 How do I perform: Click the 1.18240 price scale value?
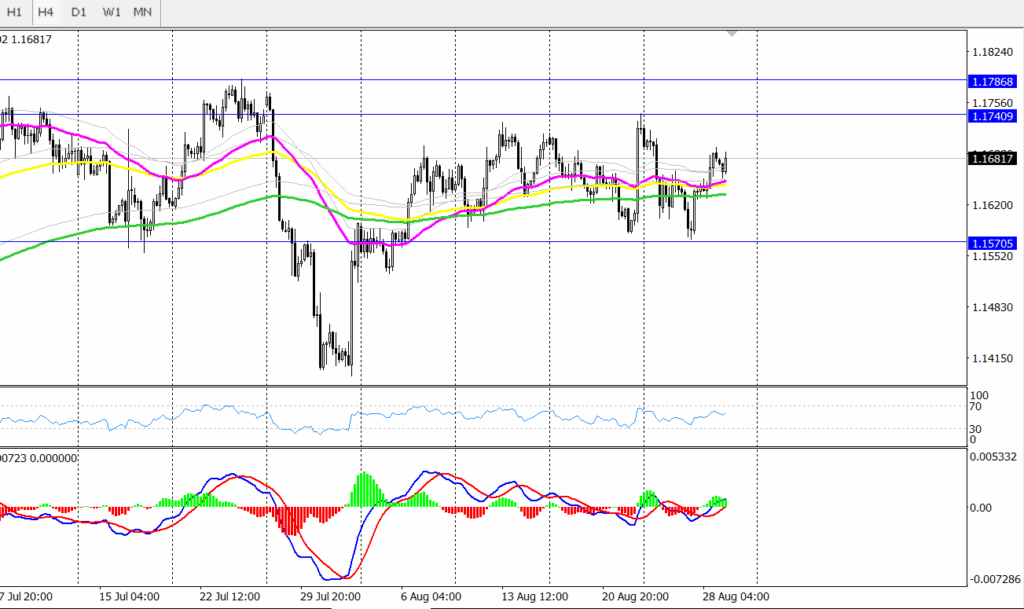[992, 52]
